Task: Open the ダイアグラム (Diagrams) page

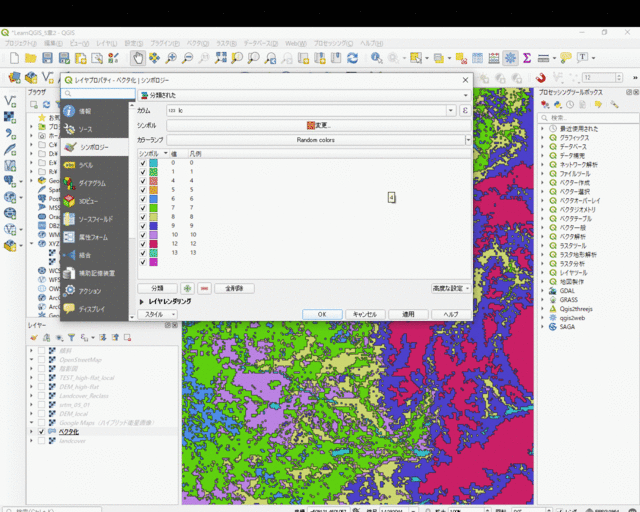Action: (92, 183)
